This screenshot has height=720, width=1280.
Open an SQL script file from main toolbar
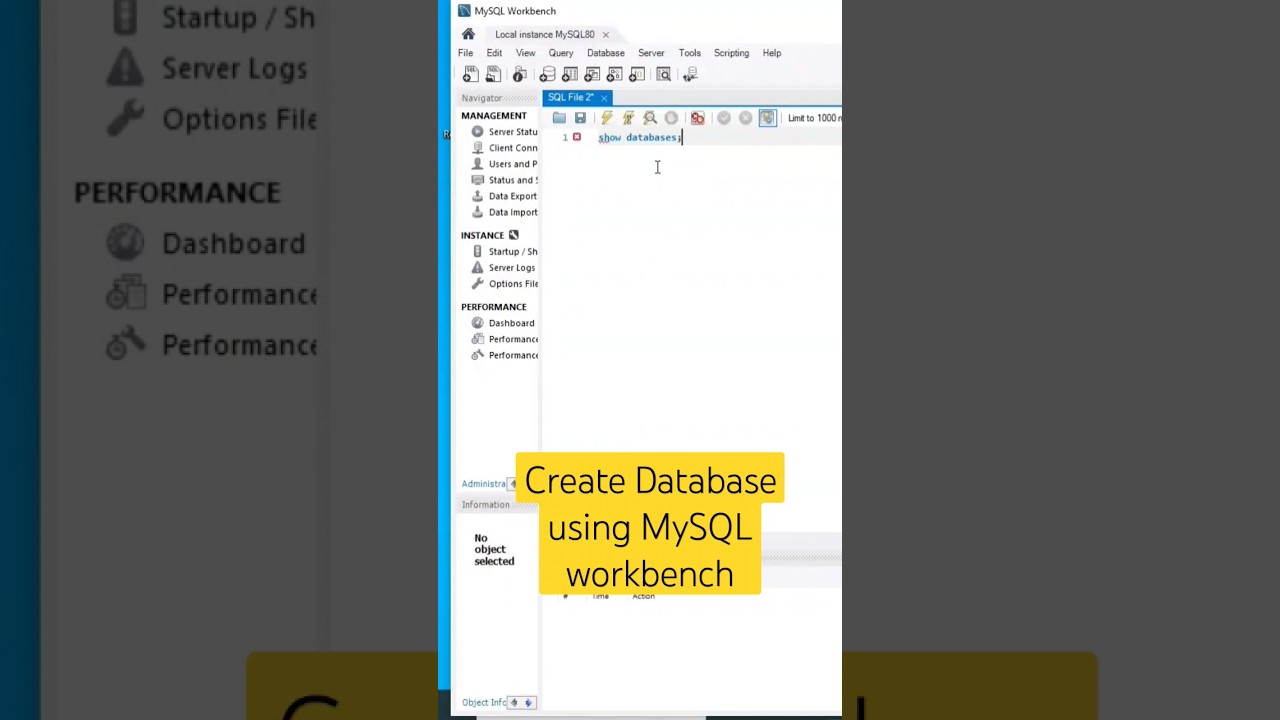pos(493,75)
